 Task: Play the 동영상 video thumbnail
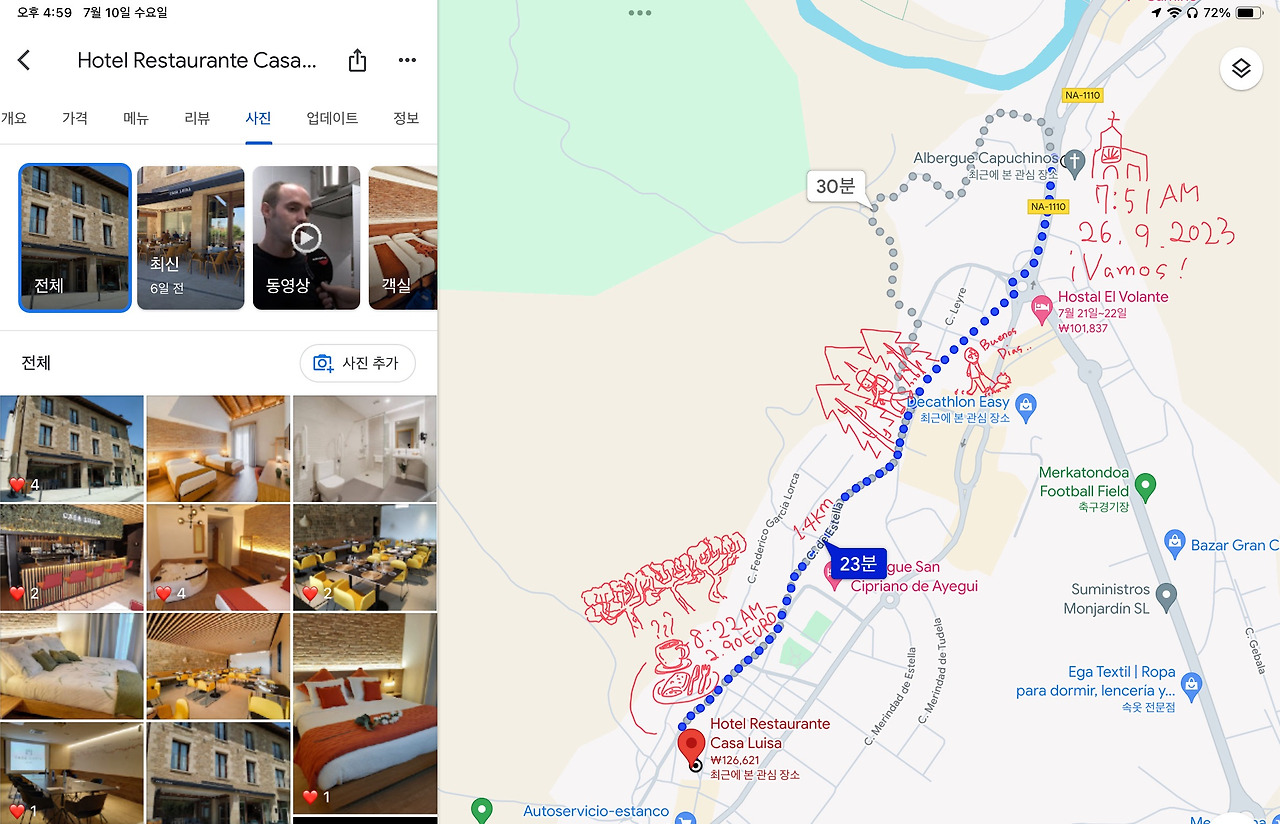[306, 238]
